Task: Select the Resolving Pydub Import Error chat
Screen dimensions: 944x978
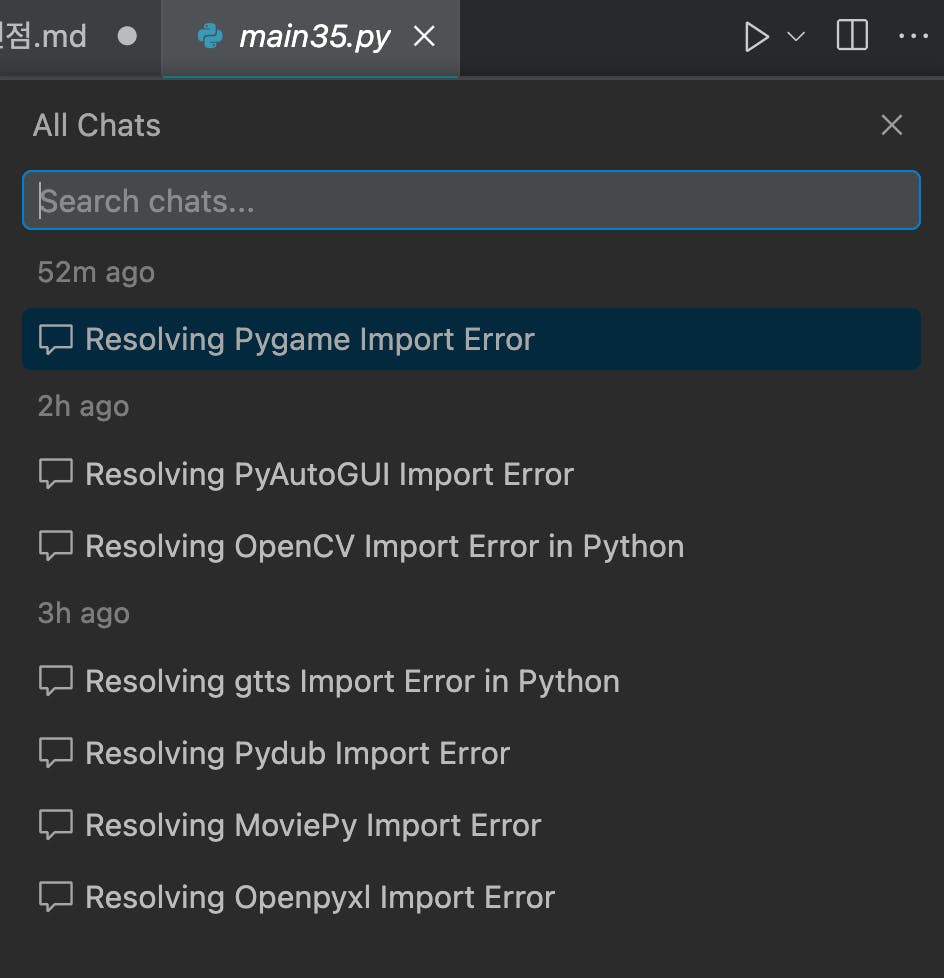Action: (x=297, y=753)
